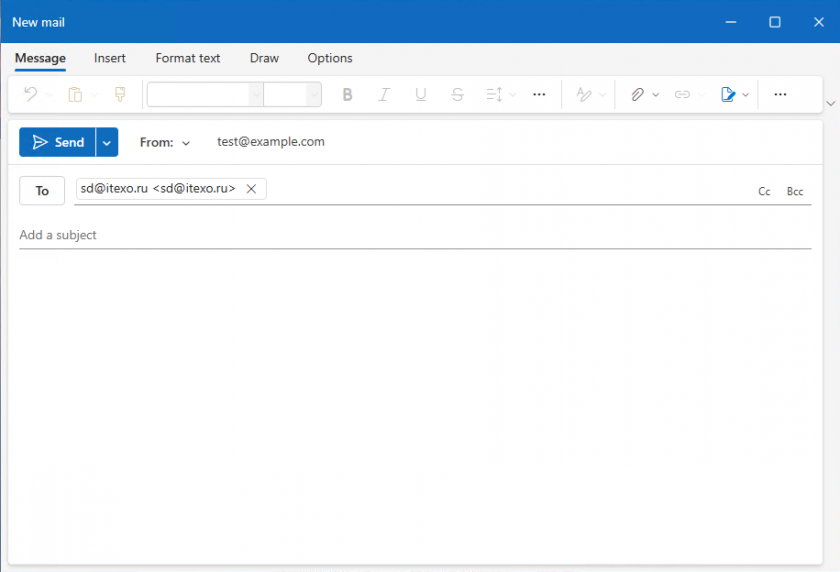Screen dimensions: 840x572
Task: Toggle italic formatting
Action: pos(384,95)
